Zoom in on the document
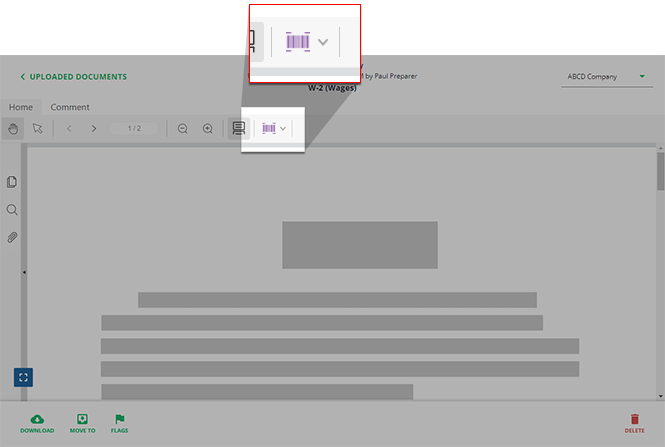The height and width of the screenshot is (447, 665). [x=207, y=129]
